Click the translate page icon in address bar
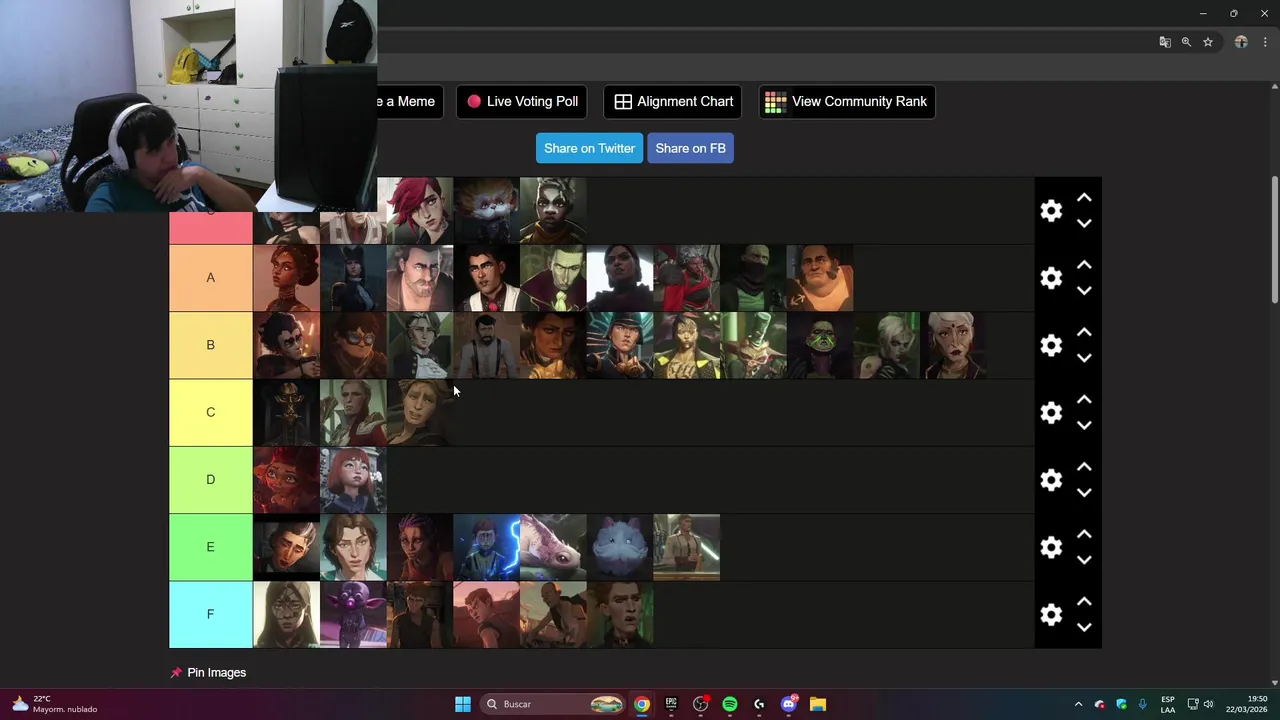This screenshot has height=720, width=1280. click(x=1165, y=42)
